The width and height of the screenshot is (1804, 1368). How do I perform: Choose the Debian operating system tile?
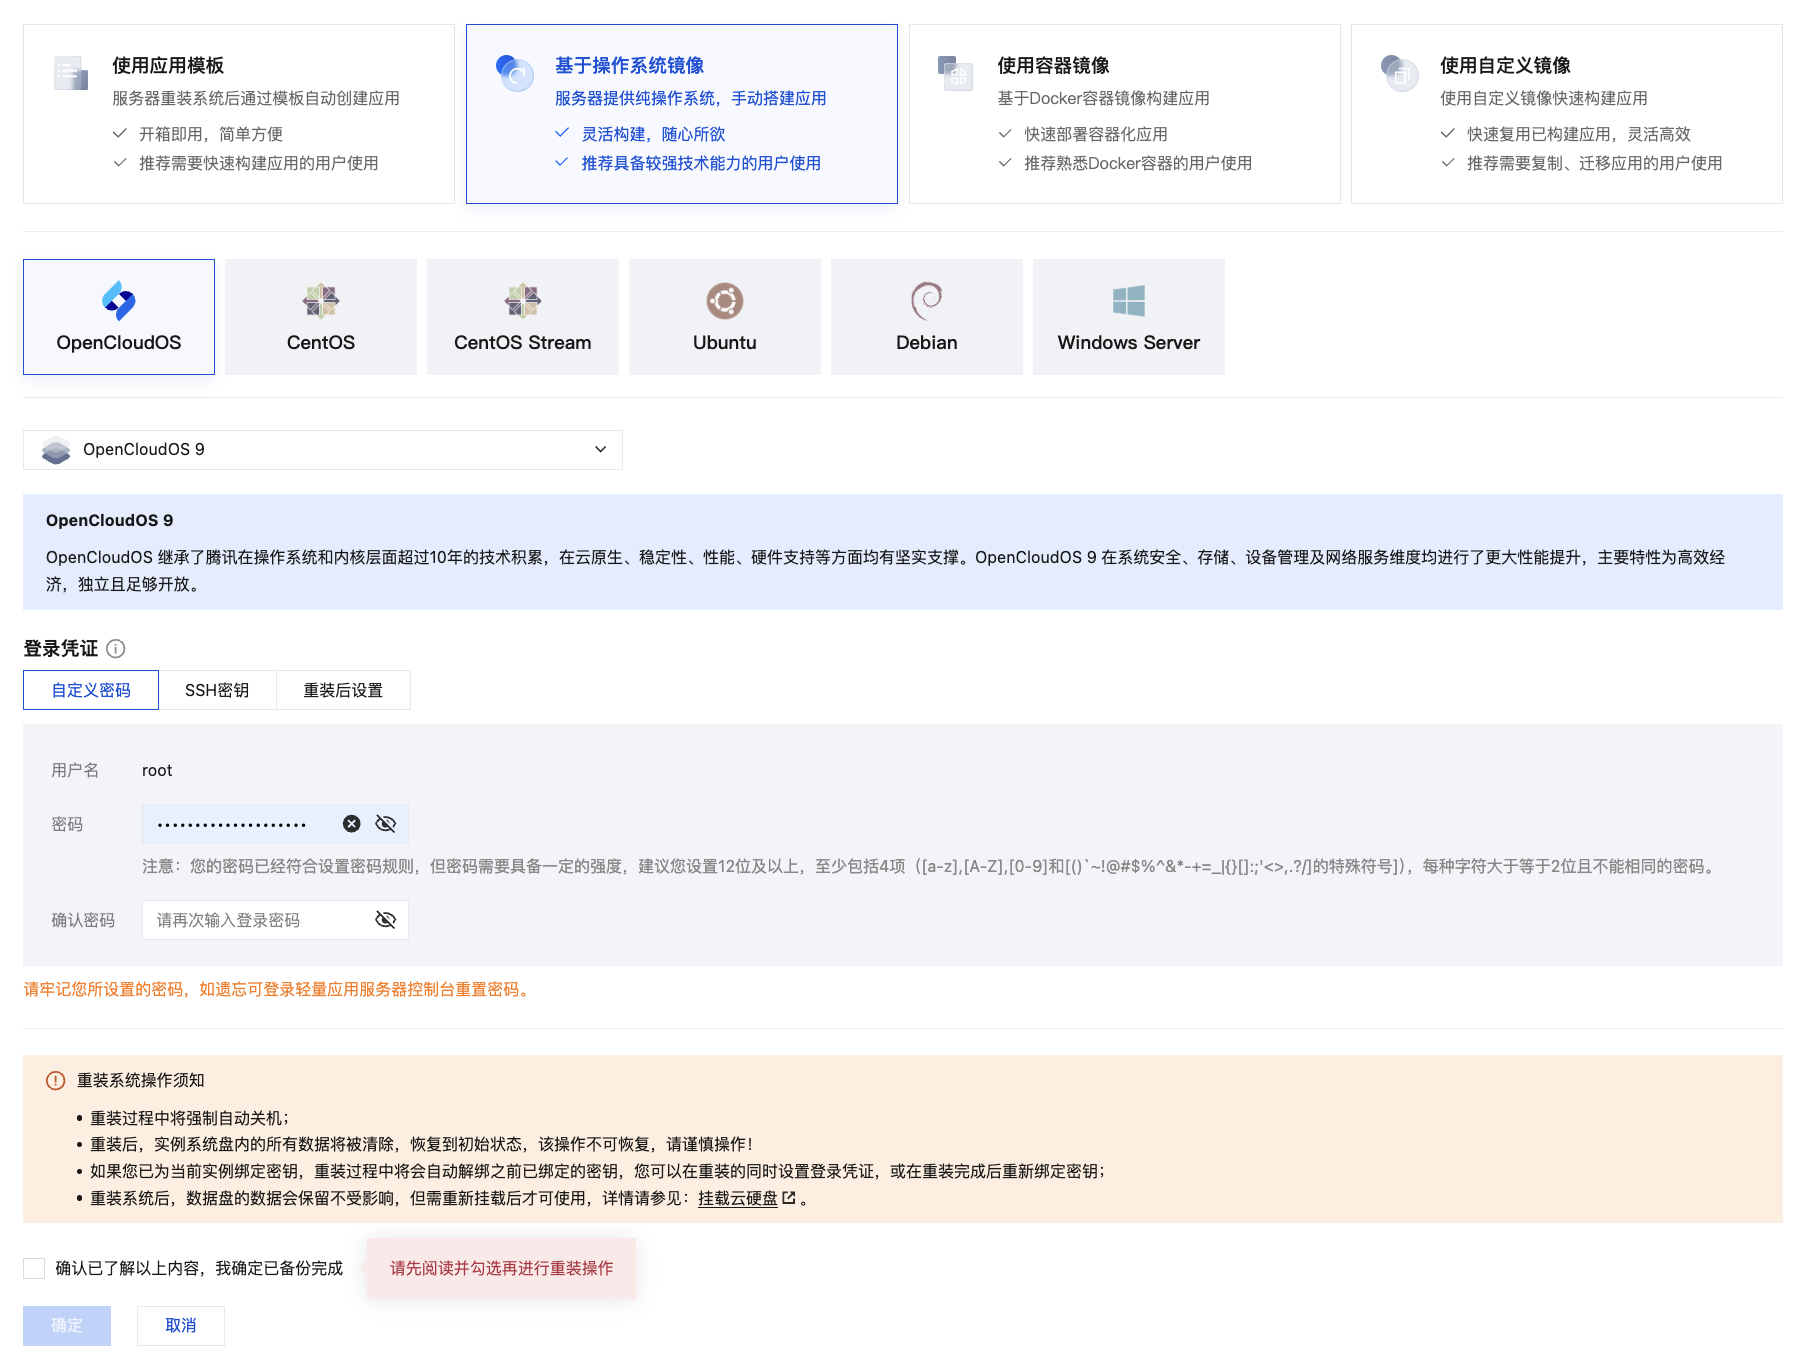click(x=927, y=317)
